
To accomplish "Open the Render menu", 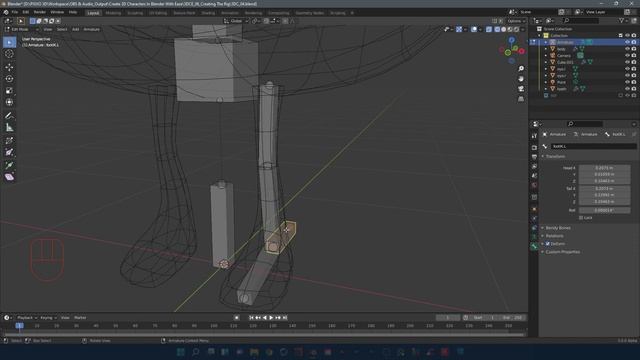I will pos(40,12).
